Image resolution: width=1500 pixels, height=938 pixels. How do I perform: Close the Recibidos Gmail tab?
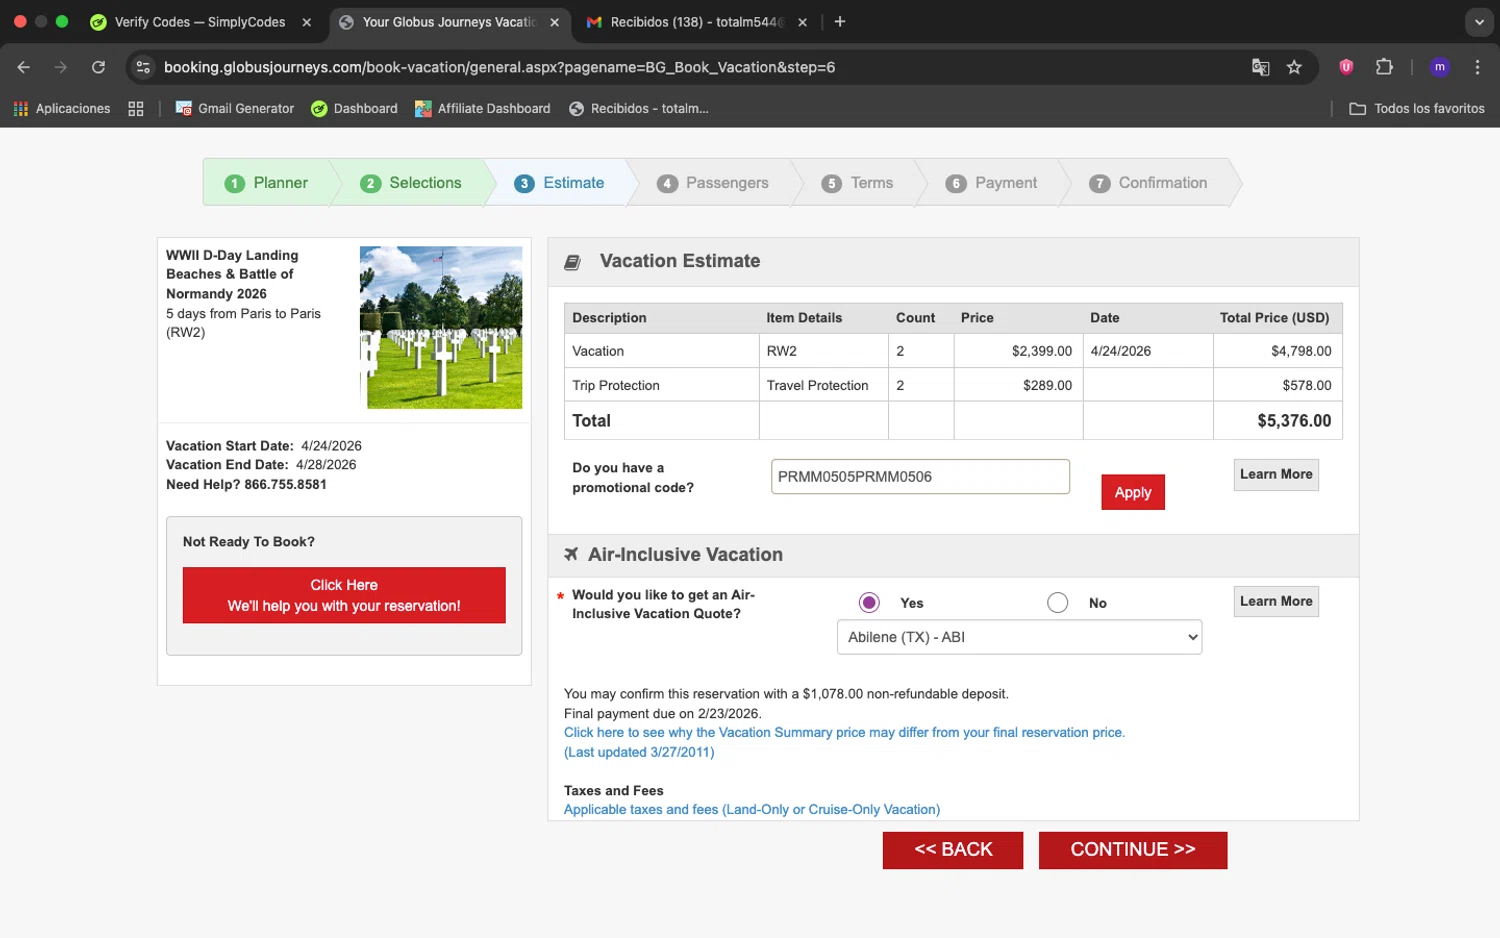[x=802, y=22]
